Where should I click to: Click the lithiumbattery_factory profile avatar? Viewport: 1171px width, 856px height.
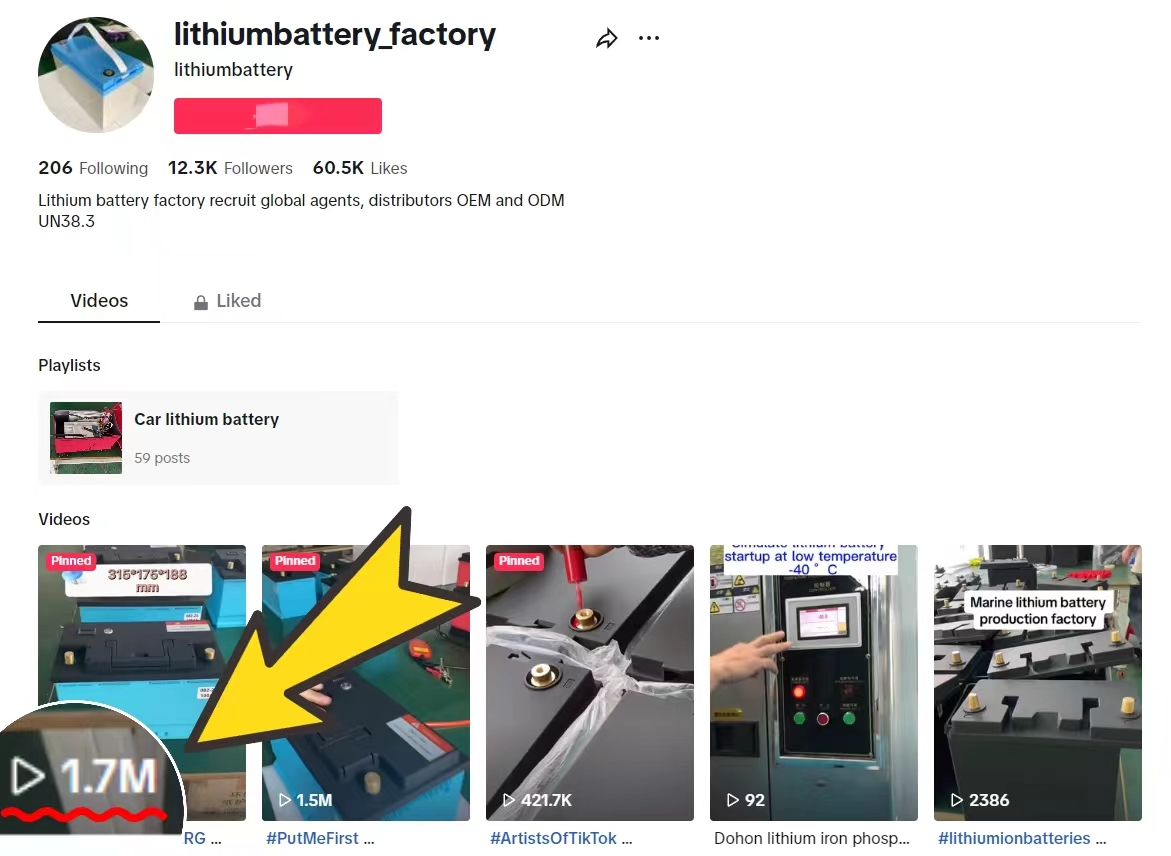[x=96, y=75]
